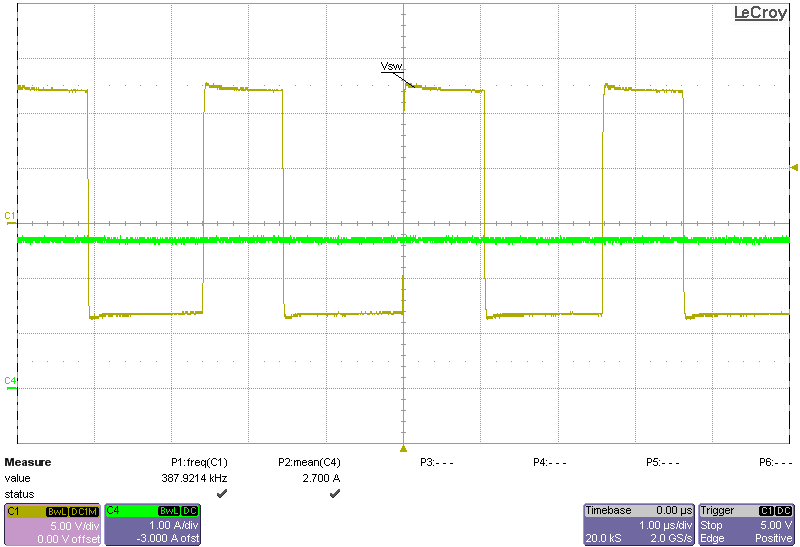
Task: Open the C4 channel descriptor box
Action: pyautogui.click(x=153, y=525)
